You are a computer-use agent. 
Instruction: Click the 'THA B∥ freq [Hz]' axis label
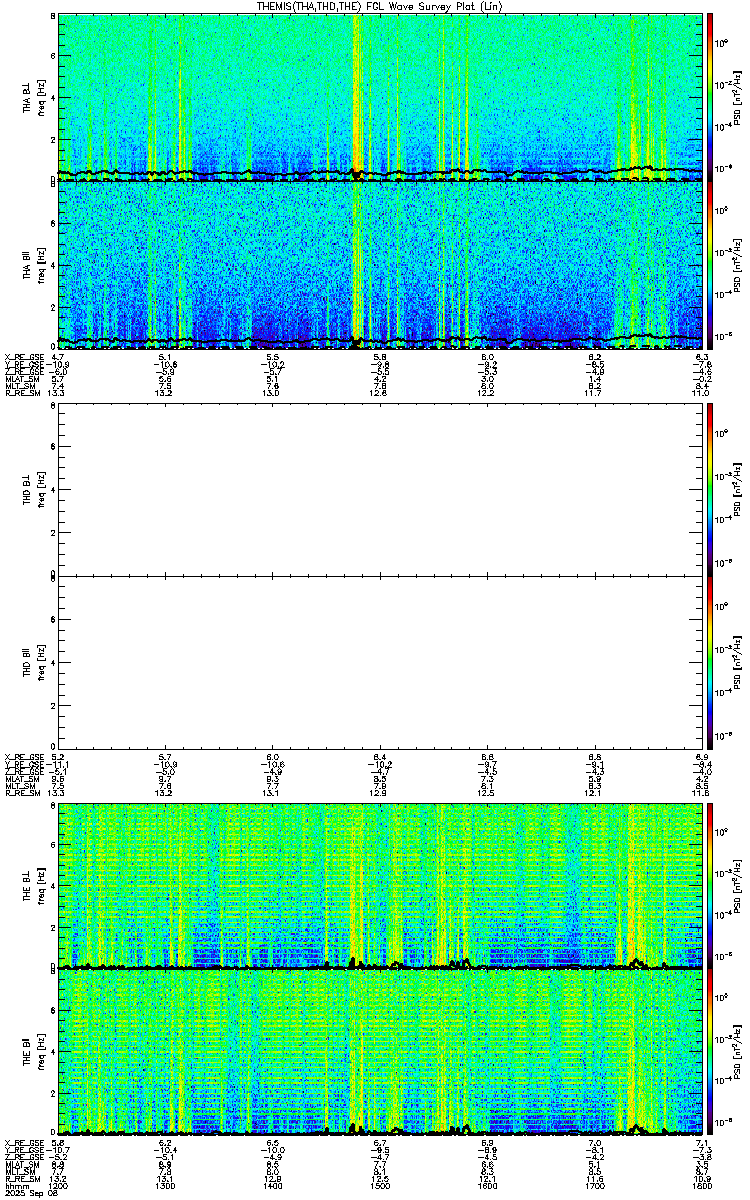[34, 265]
